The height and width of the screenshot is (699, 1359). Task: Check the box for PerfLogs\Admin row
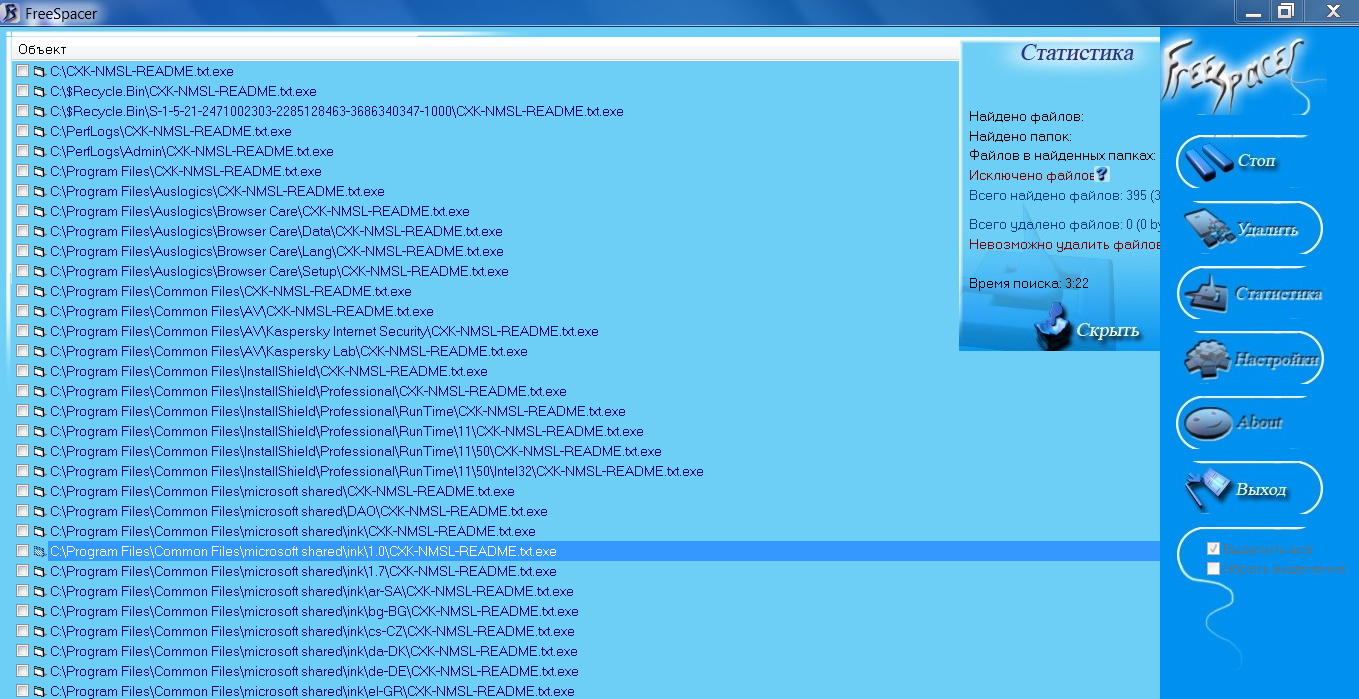pyautogui.click(x=23, y=151)
